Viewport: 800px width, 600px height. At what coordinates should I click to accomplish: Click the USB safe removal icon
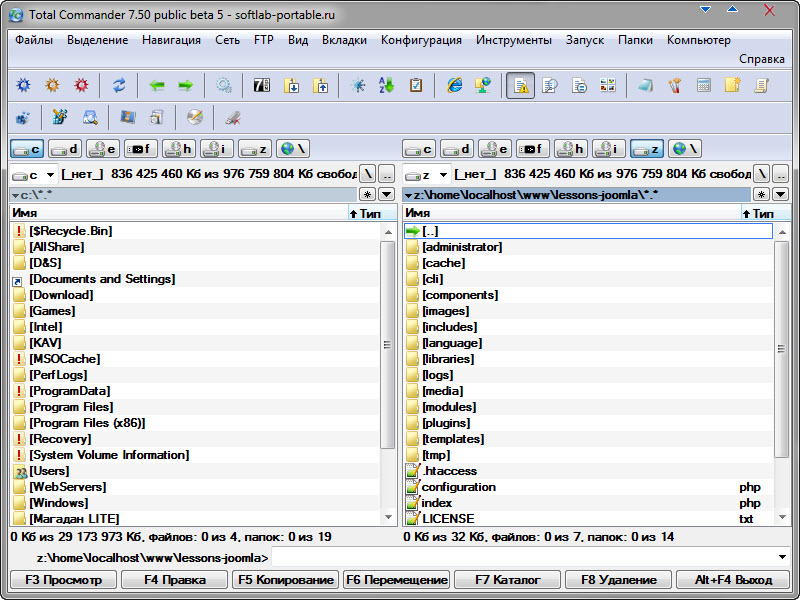pyautogui.click(x=233, y=118)
